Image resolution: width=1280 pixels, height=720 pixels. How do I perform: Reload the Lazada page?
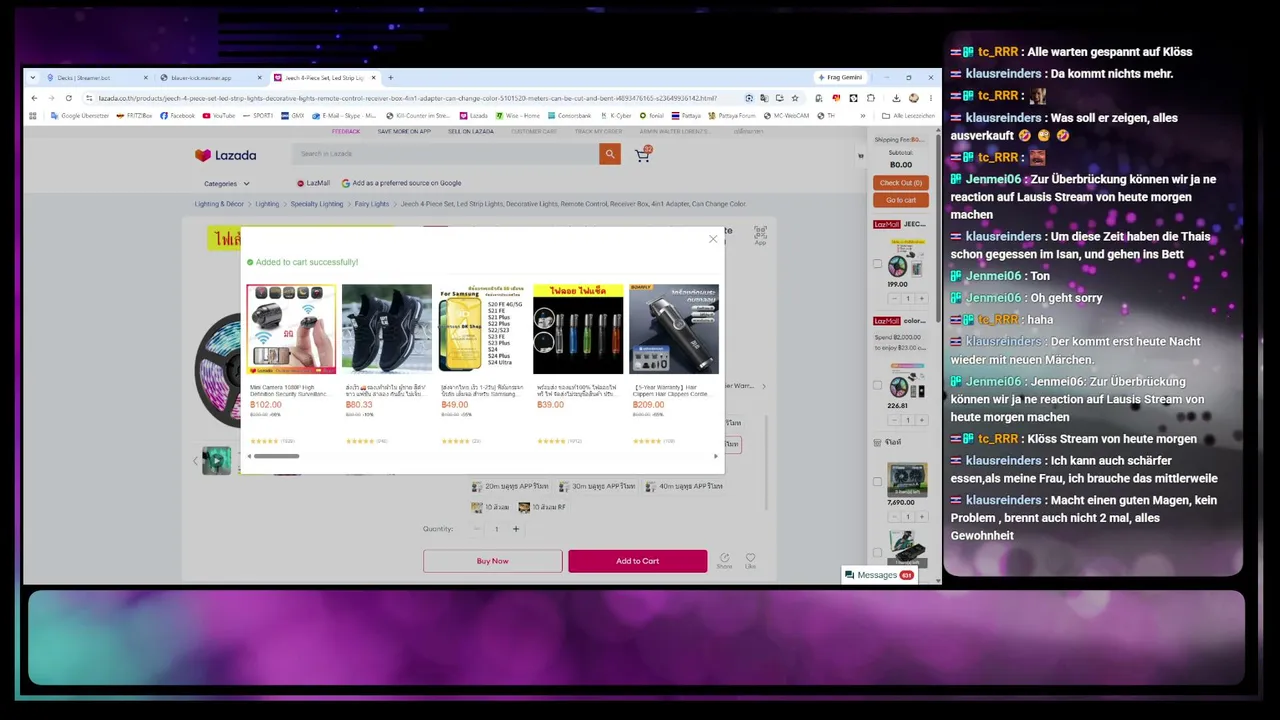pos(68,98)
